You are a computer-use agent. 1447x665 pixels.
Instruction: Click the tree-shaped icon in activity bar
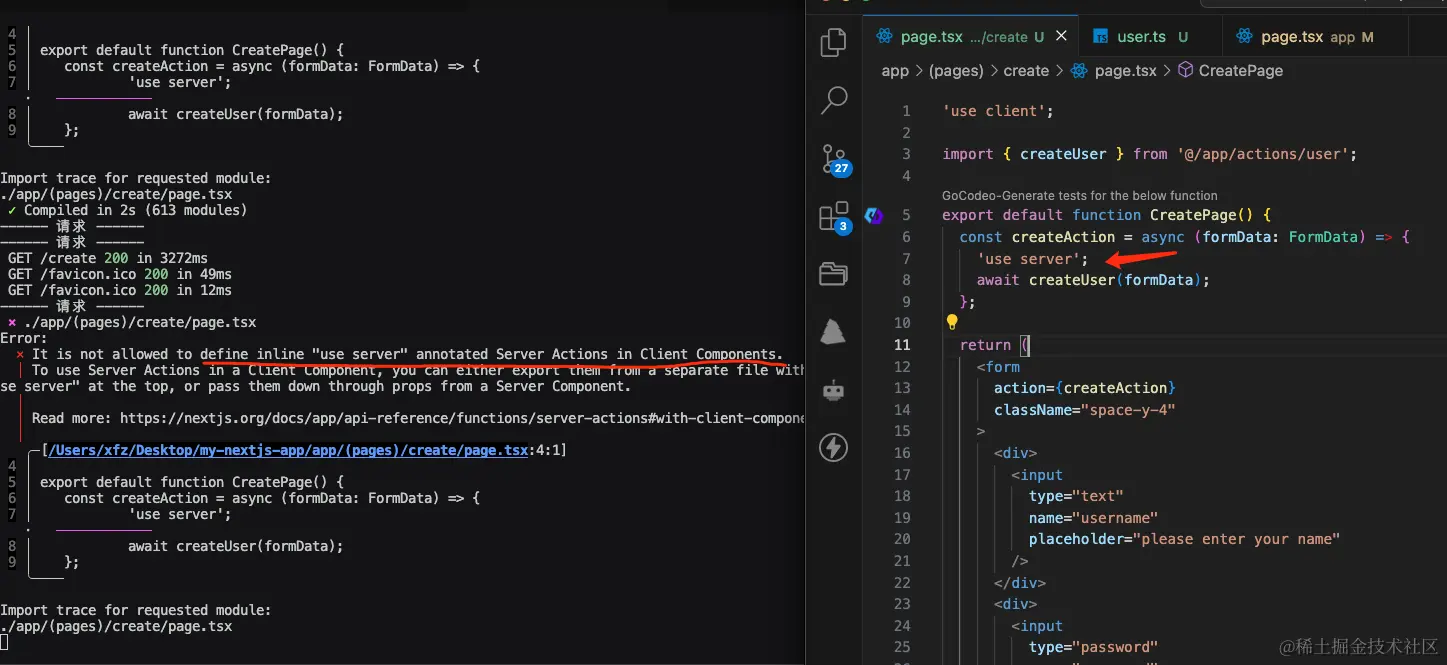coord(833,331)
